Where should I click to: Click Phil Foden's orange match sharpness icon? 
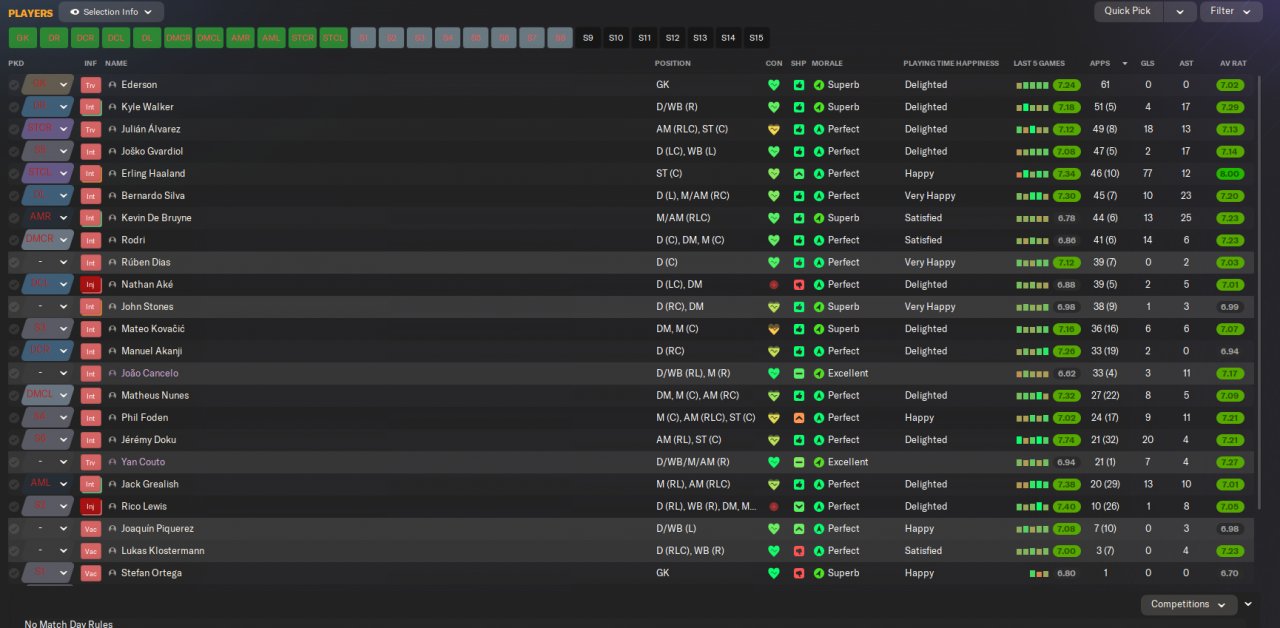pyautogui.click(x=798, y=418)
